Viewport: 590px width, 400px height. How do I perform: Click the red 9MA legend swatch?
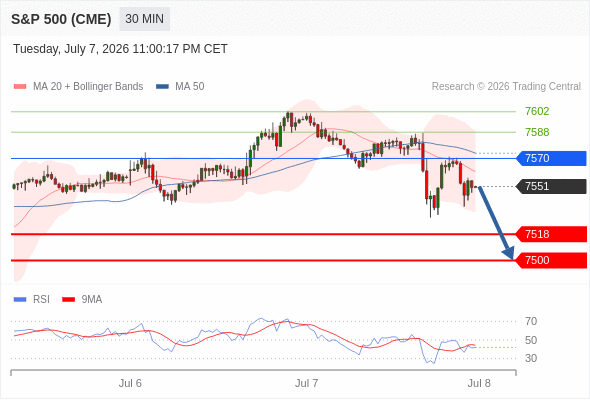[x=68, y=300]
